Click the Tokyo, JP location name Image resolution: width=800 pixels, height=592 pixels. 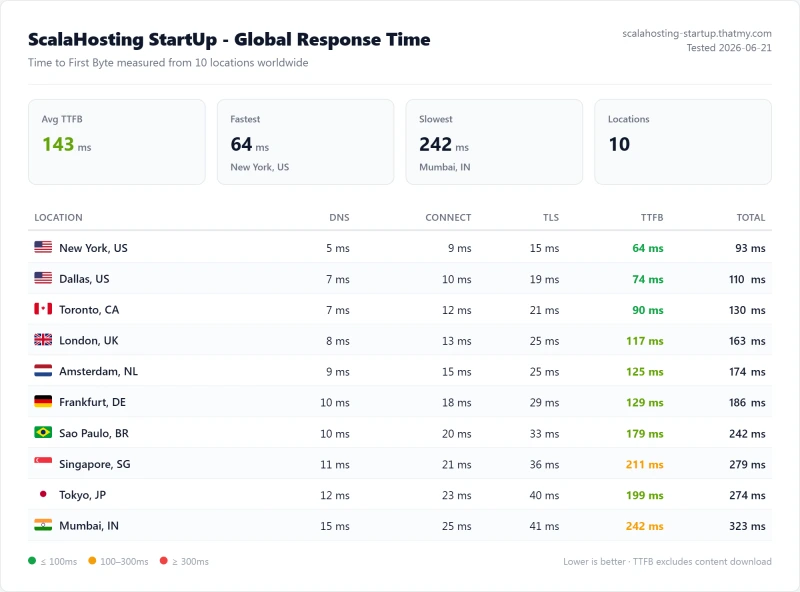pos(83,495)
